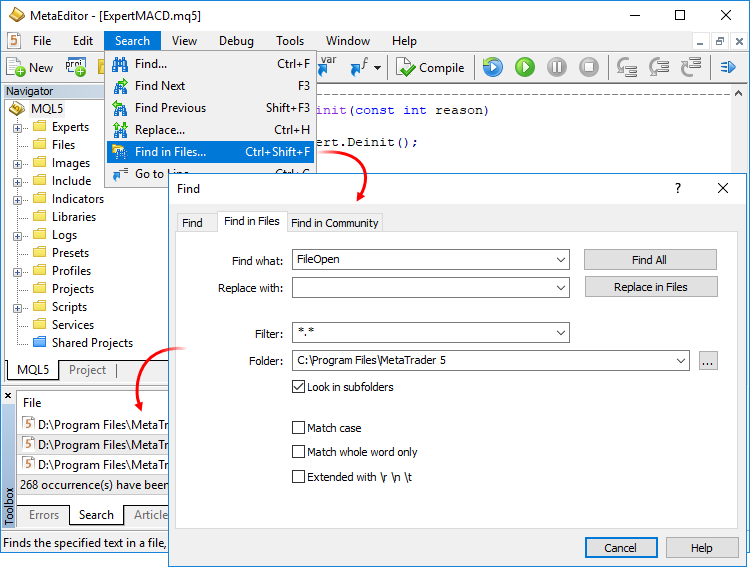This screenshot has height=567, width=750.
Task: Click the Replace in Files button
Action: pyautogui.click(x=651, y=287)
